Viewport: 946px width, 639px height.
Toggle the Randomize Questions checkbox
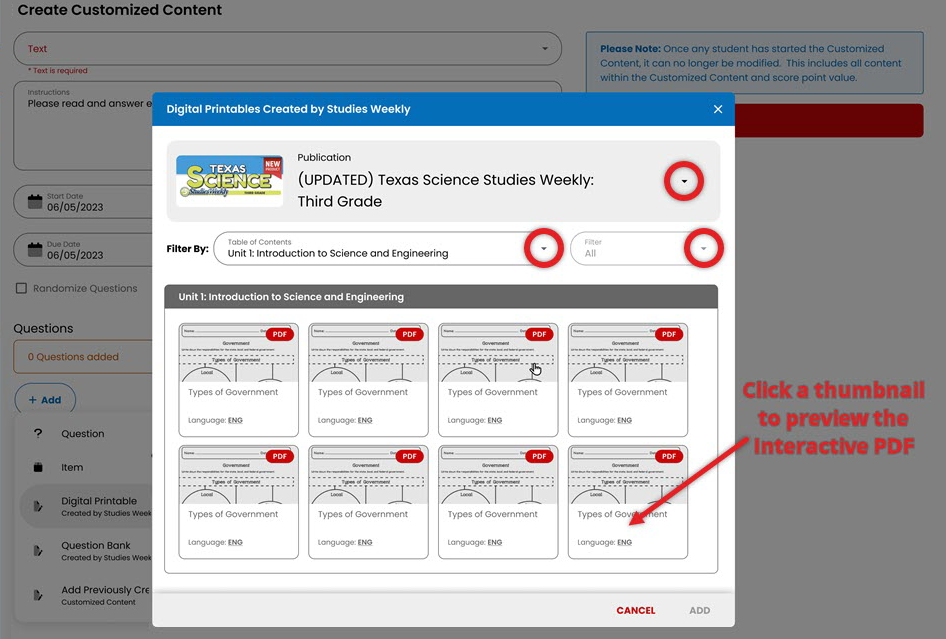pyautogui.click(x=21, y=289)
